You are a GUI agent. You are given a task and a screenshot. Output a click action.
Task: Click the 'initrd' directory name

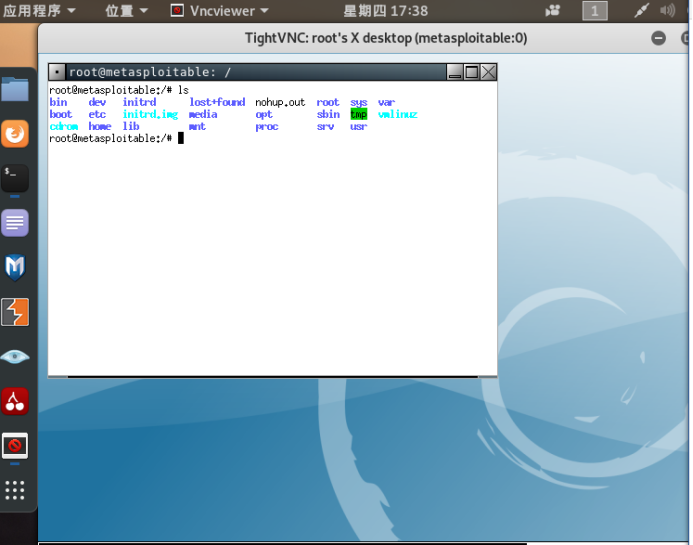coord(139,102)
